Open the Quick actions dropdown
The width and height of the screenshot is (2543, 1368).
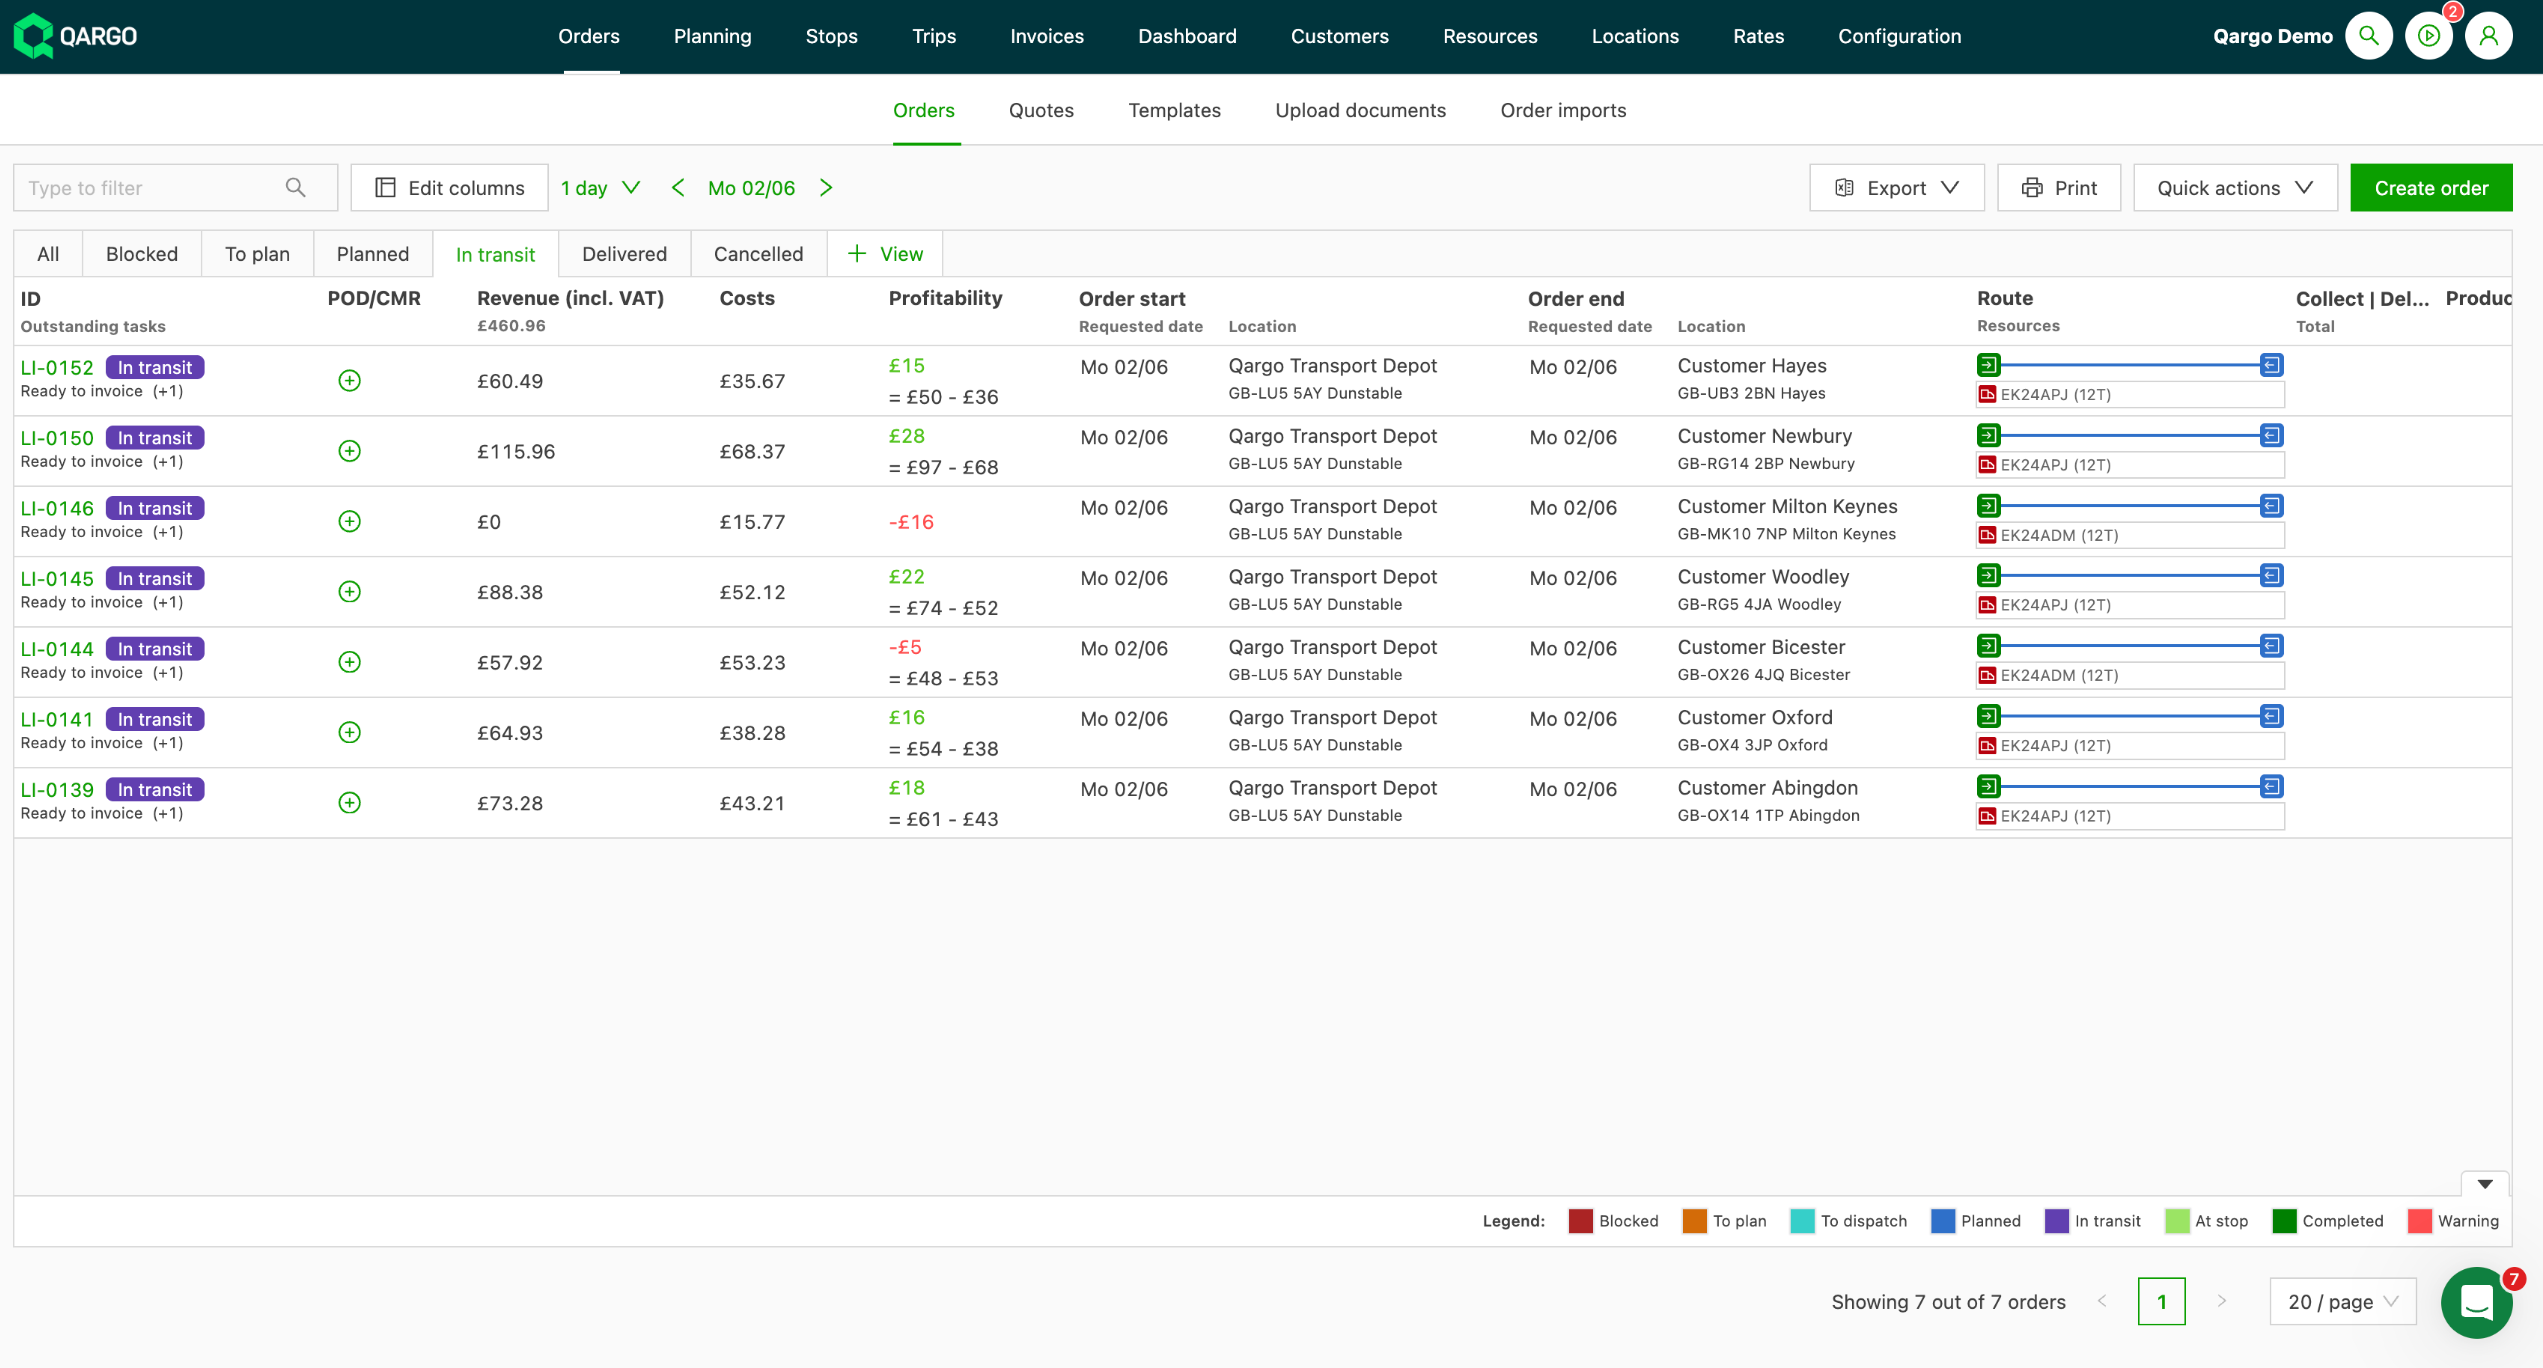click(x=2235, y=188)
